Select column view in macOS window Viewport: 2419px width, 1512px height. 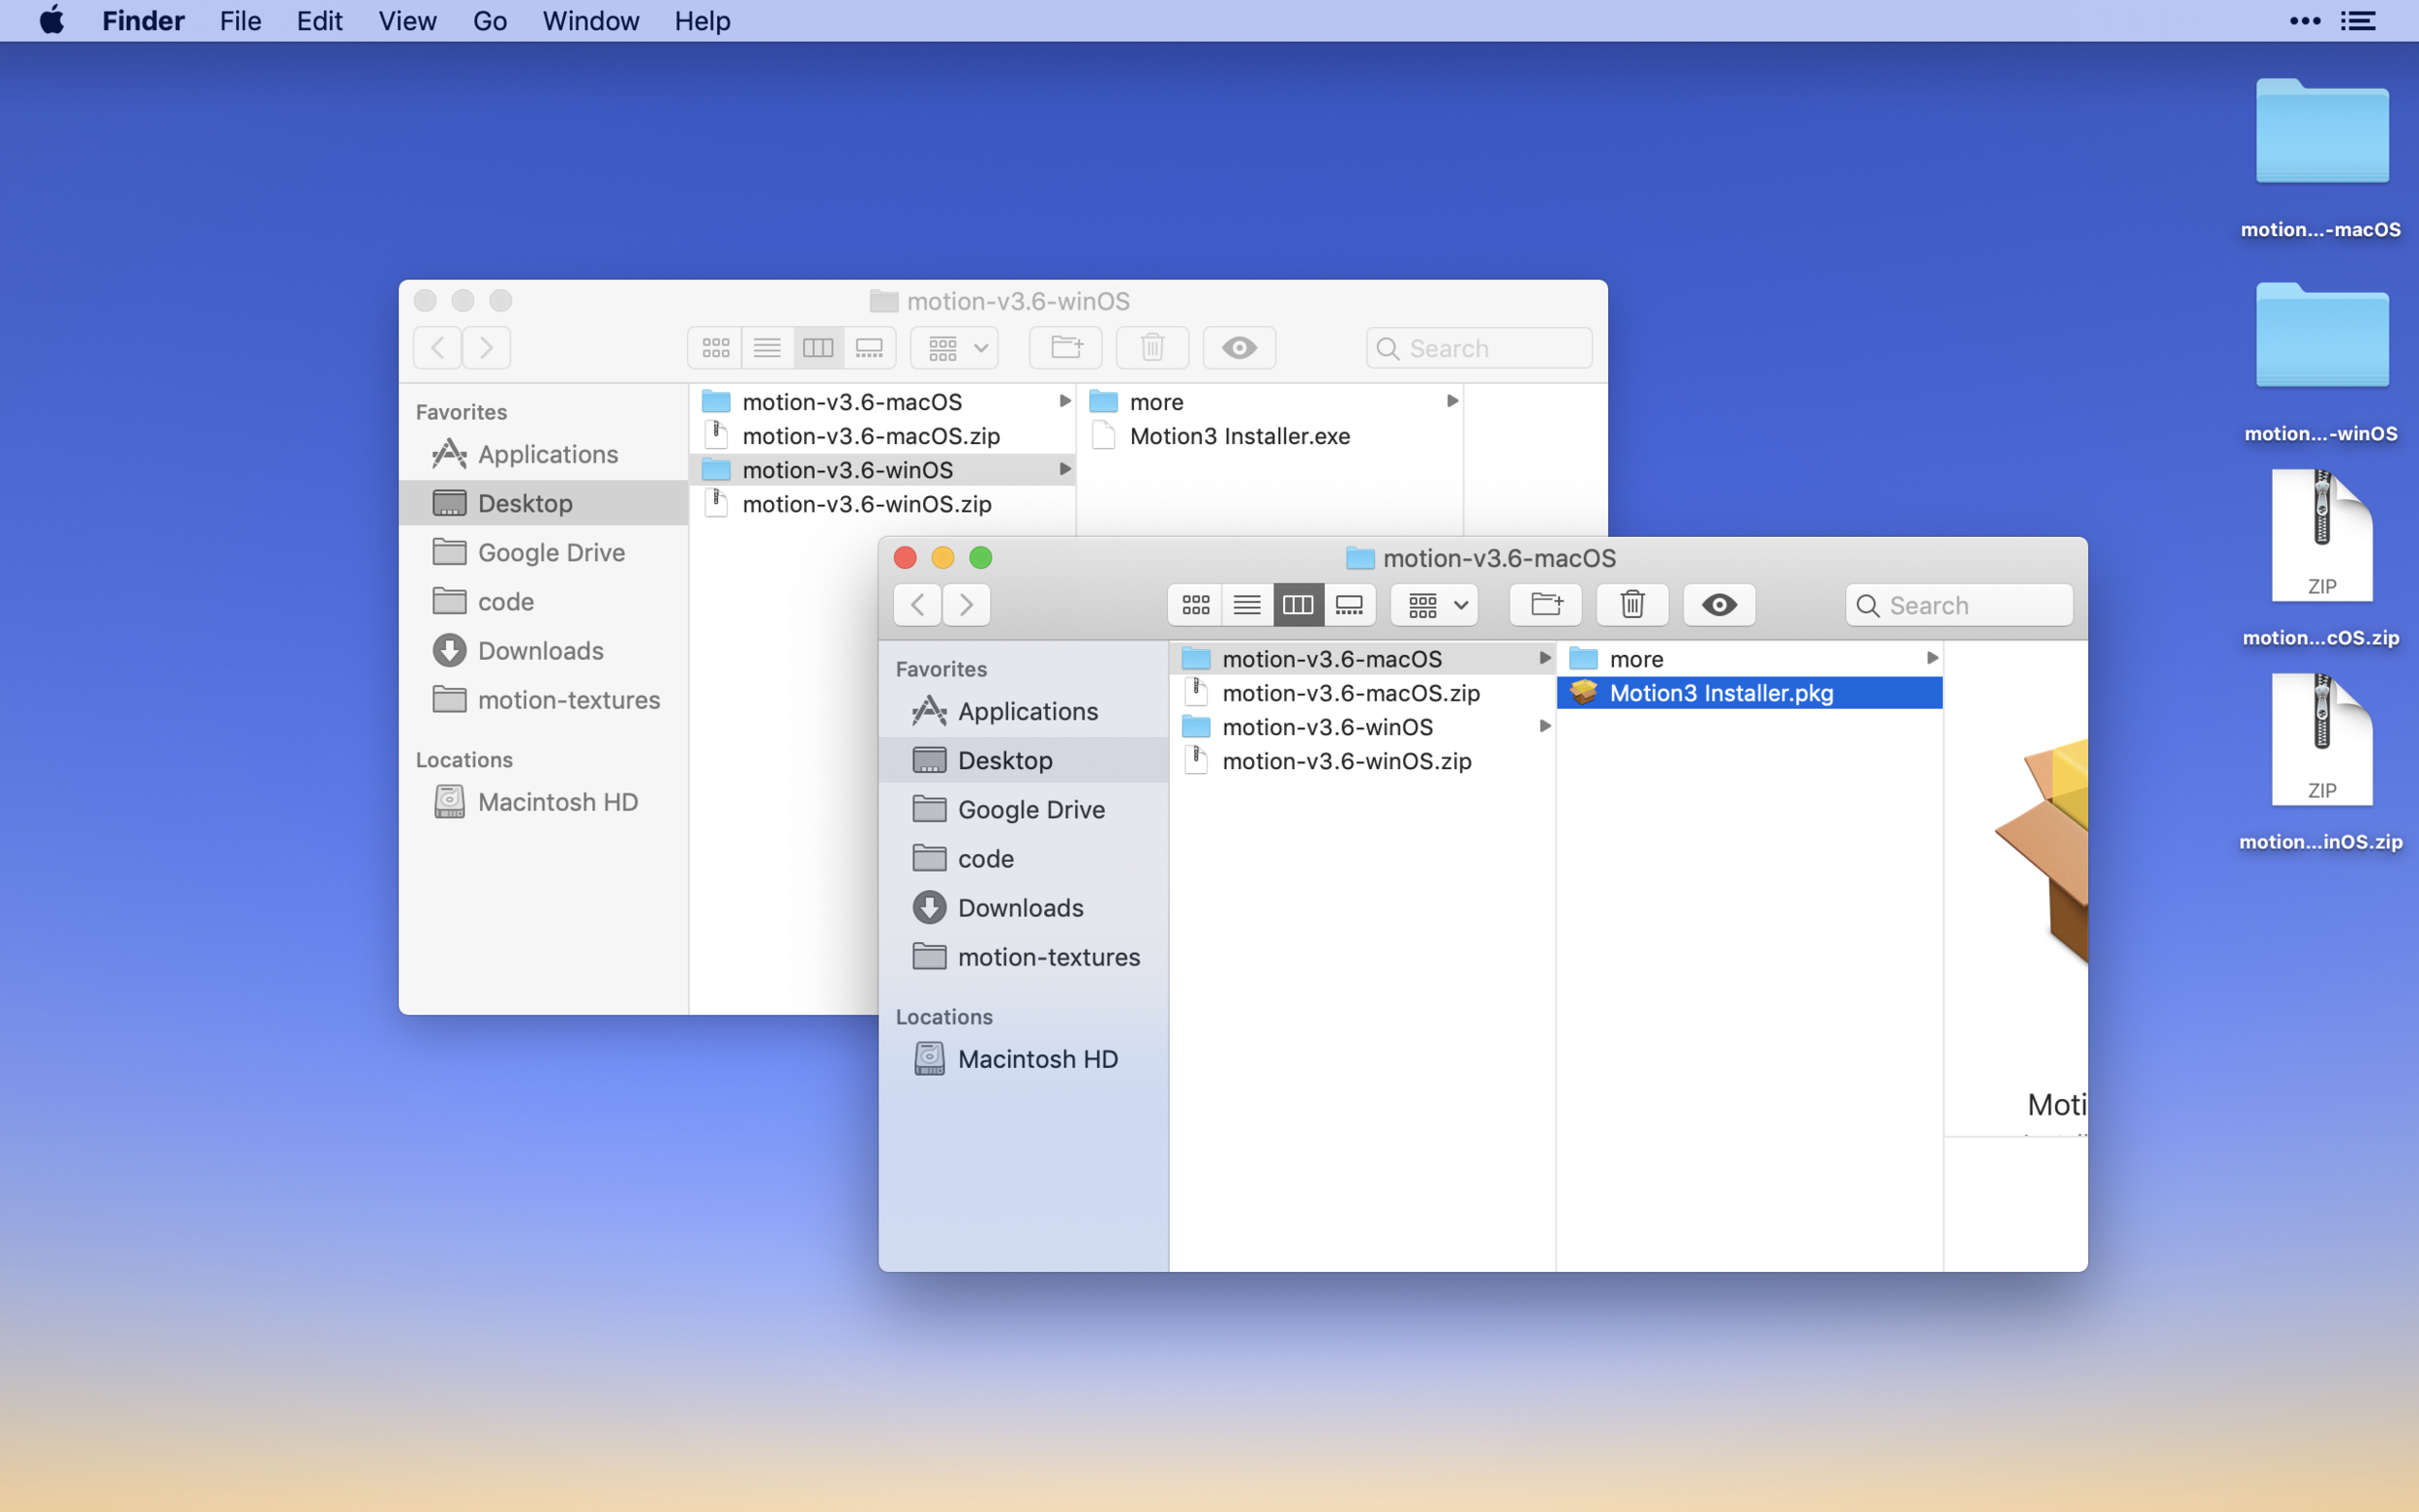pos(1298,605)
